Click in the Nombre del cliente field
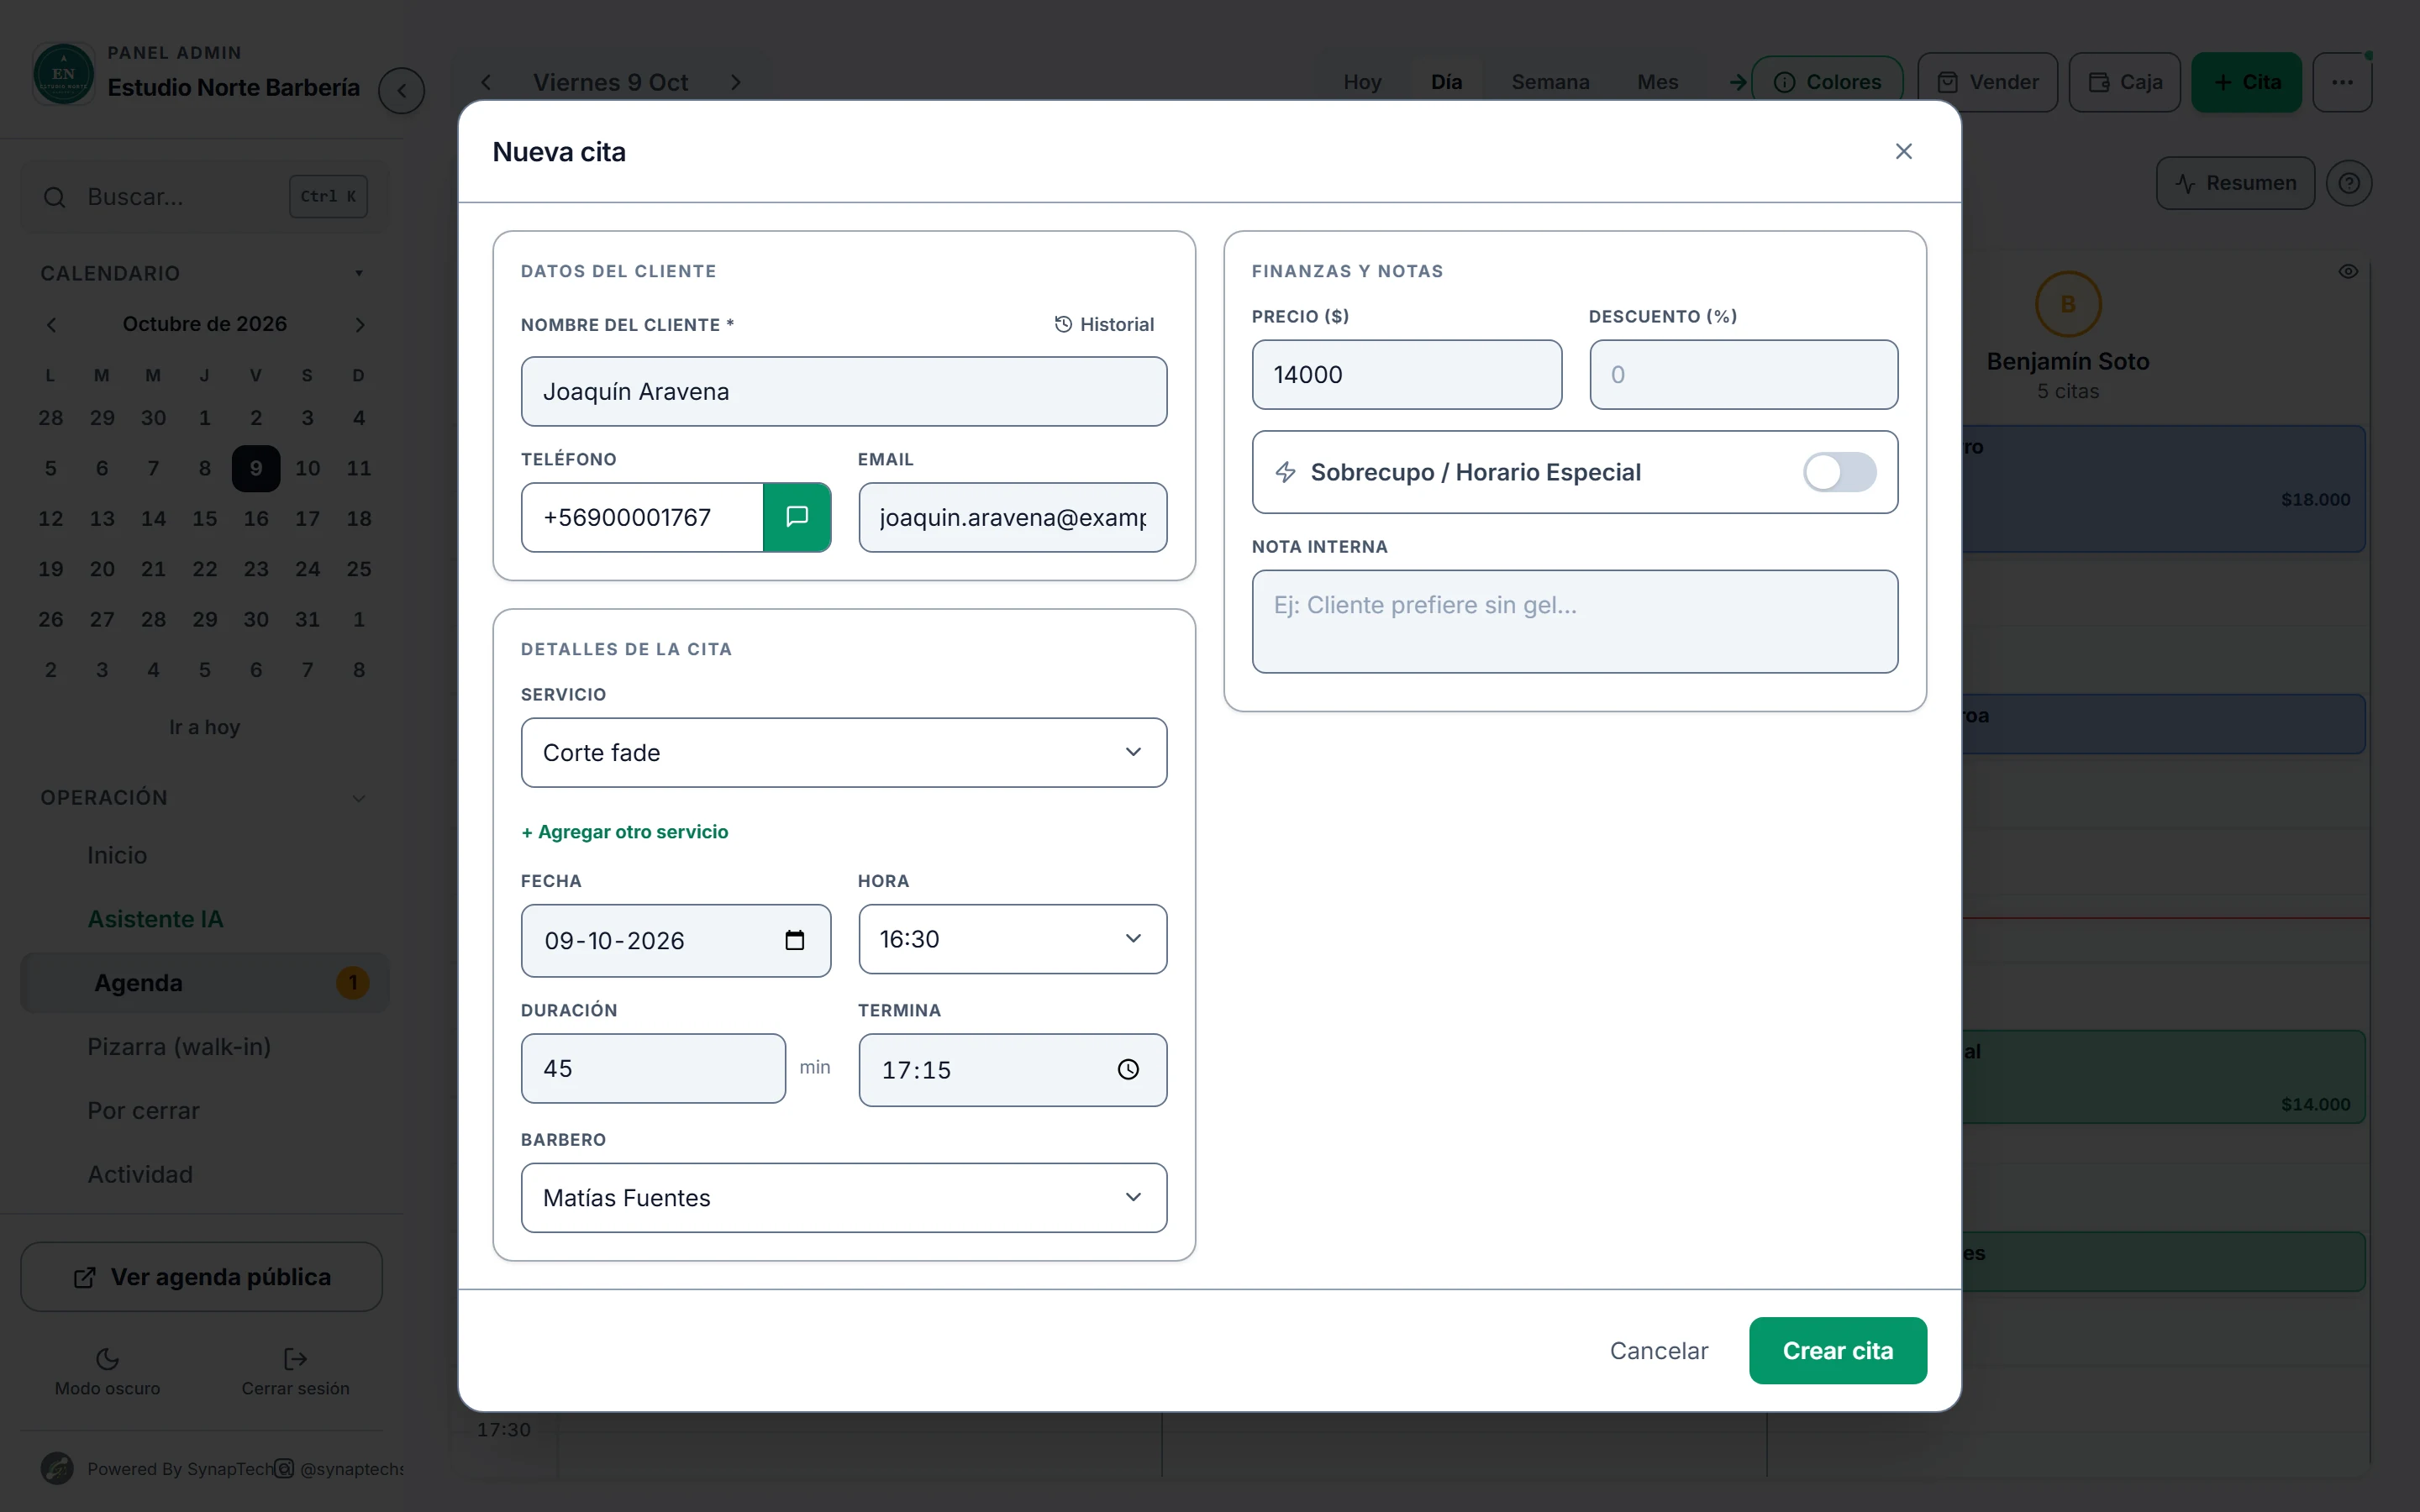 843,391
